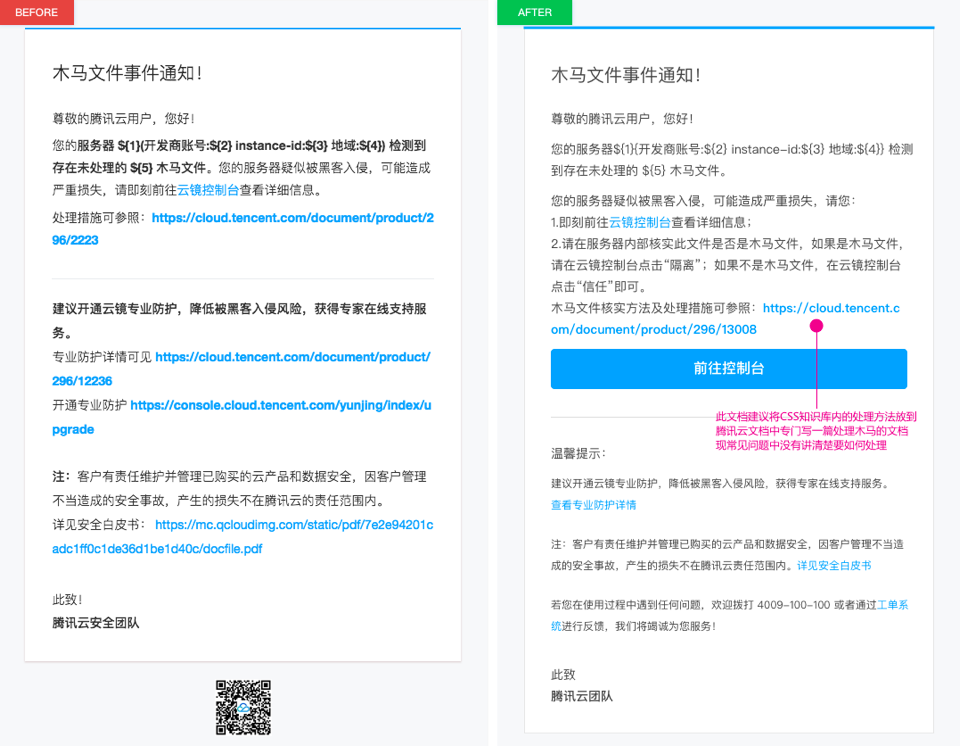
Task: Click BEFORE heading 木马文件事件通知!
Action: click(x=127, y=73)
